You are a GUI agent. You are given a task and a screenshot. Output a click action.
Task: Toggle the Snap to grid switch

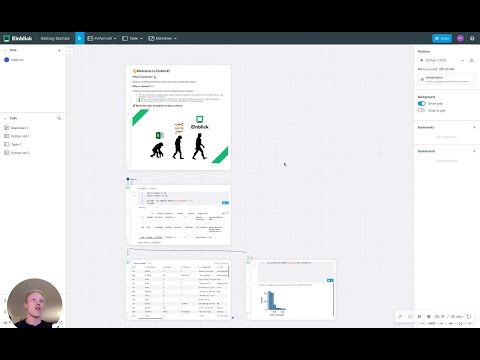pyautogui.click(x=422, y=110)
